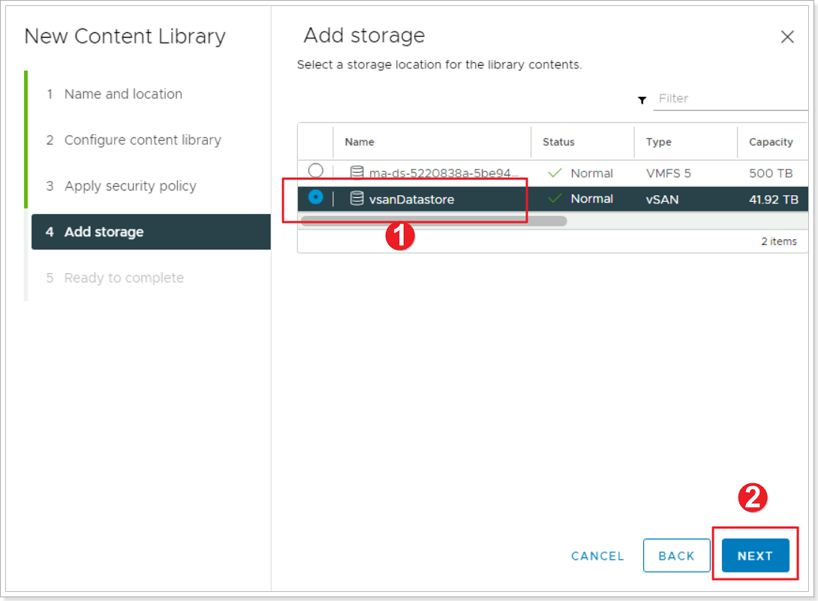Click the filter funnel icon
This screenshot has height=601, width=818.
642,100
